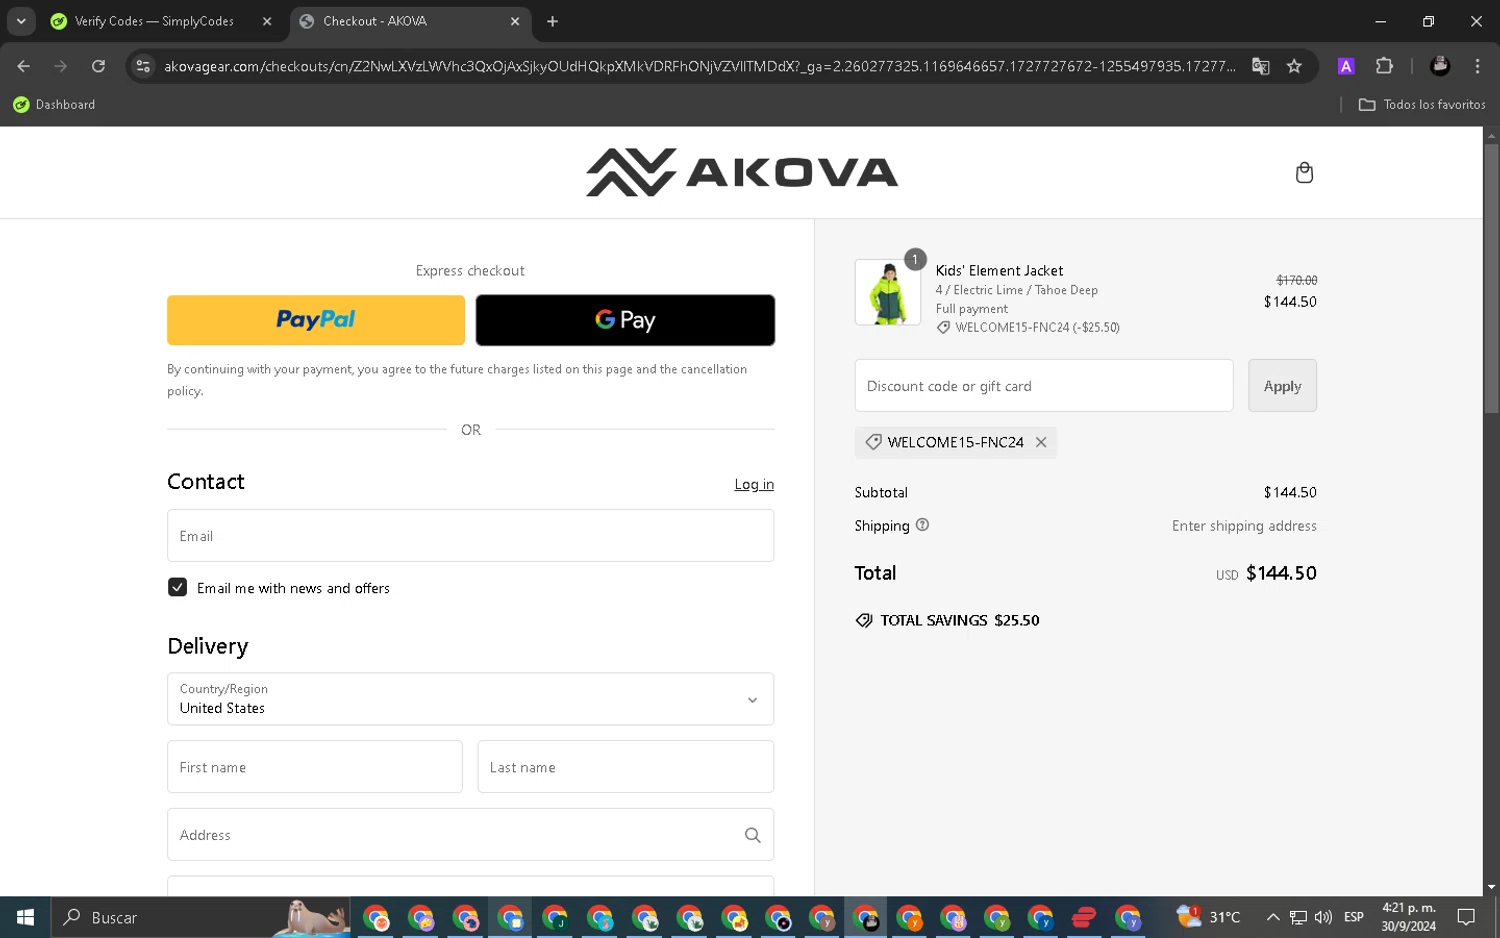Image resolution: width=1500 pixels, height=938 pixels.
Task: Open the Chrome three-dot menu
Action: coord(1477,66)
